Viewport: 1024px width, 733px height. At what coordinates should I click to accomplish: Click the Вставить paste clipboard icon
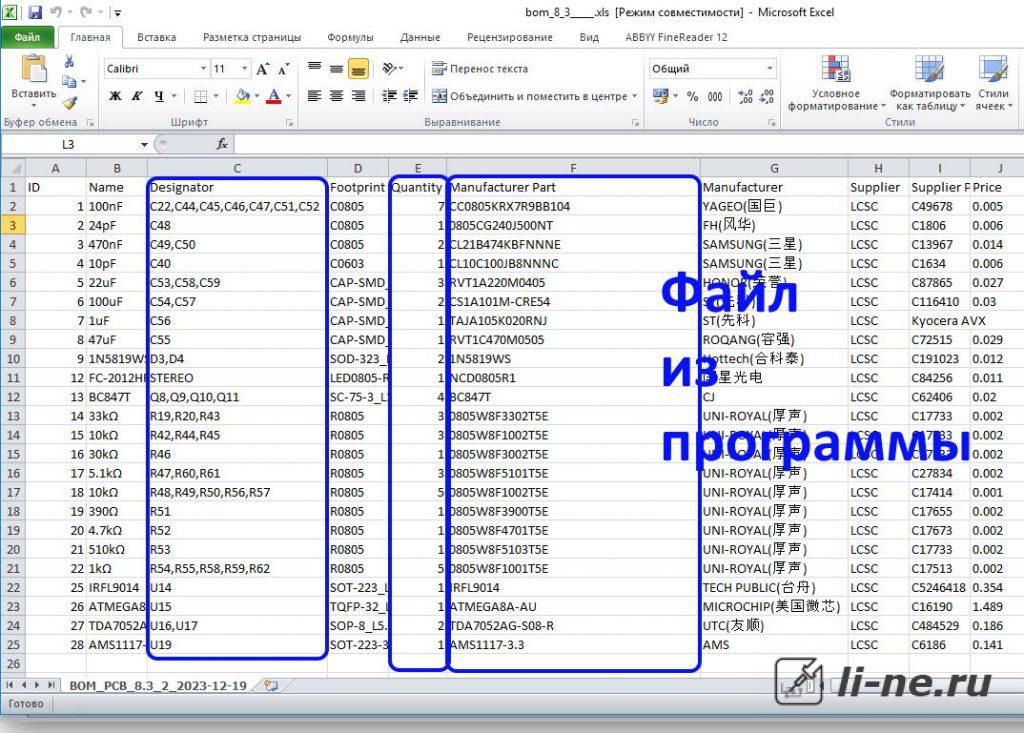(x=34, y=70)
